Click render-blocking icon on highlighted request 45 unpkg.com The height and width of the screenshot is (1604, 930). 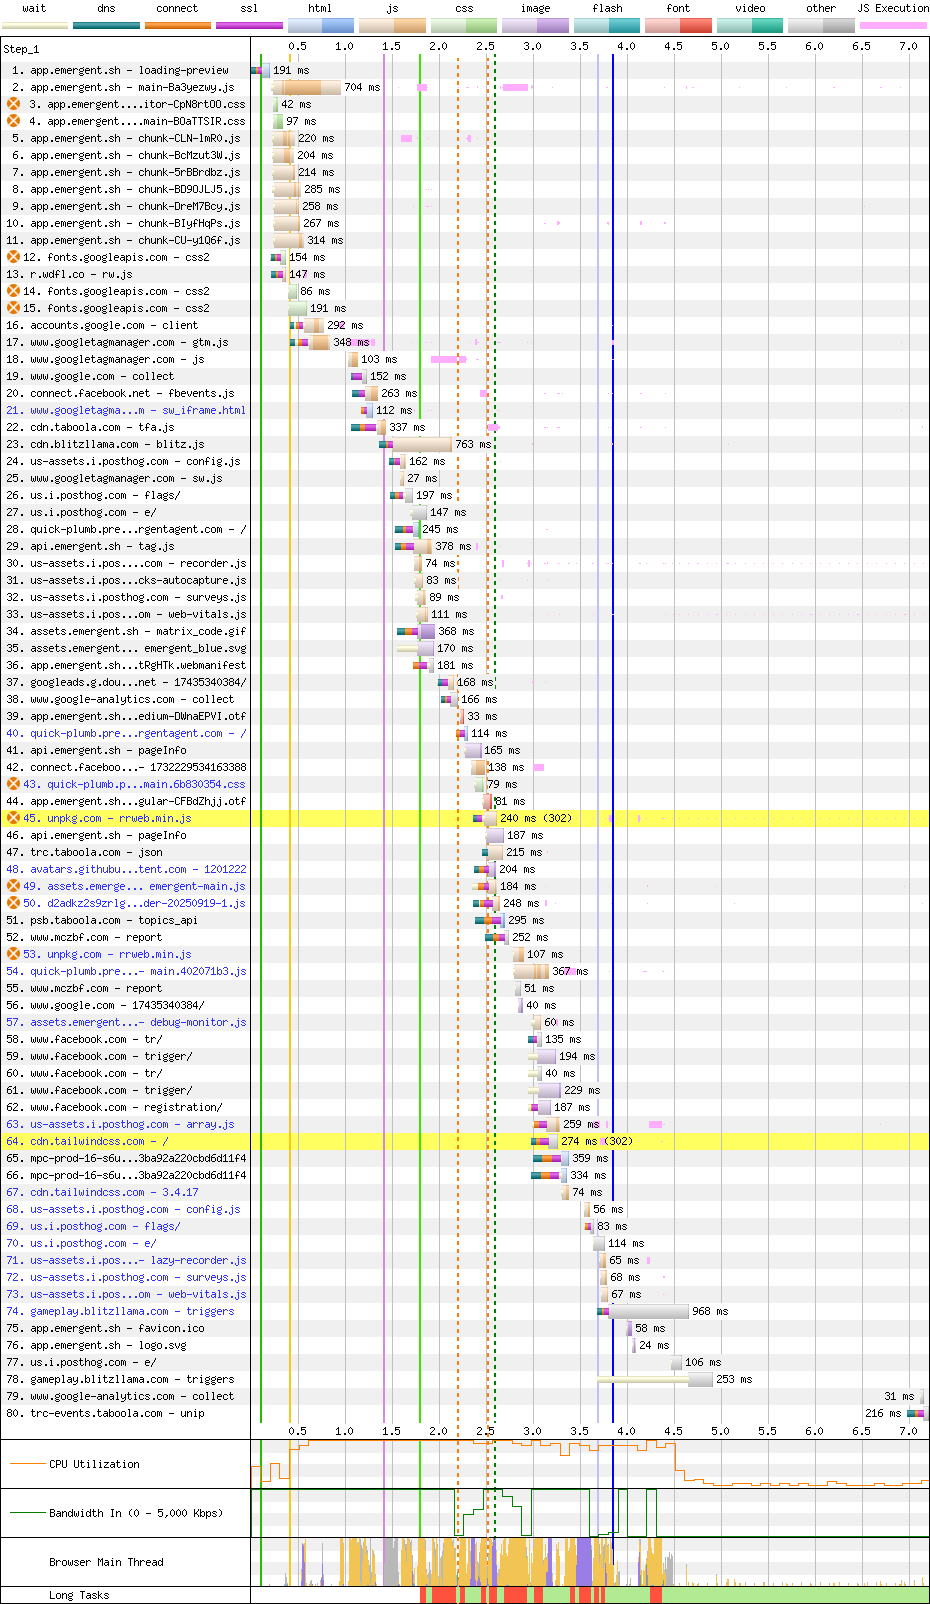pos(13,818)
